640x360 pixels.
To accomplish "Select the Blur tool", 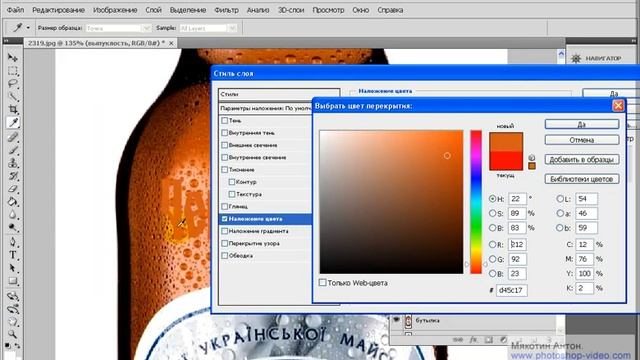I will point(13,215).
